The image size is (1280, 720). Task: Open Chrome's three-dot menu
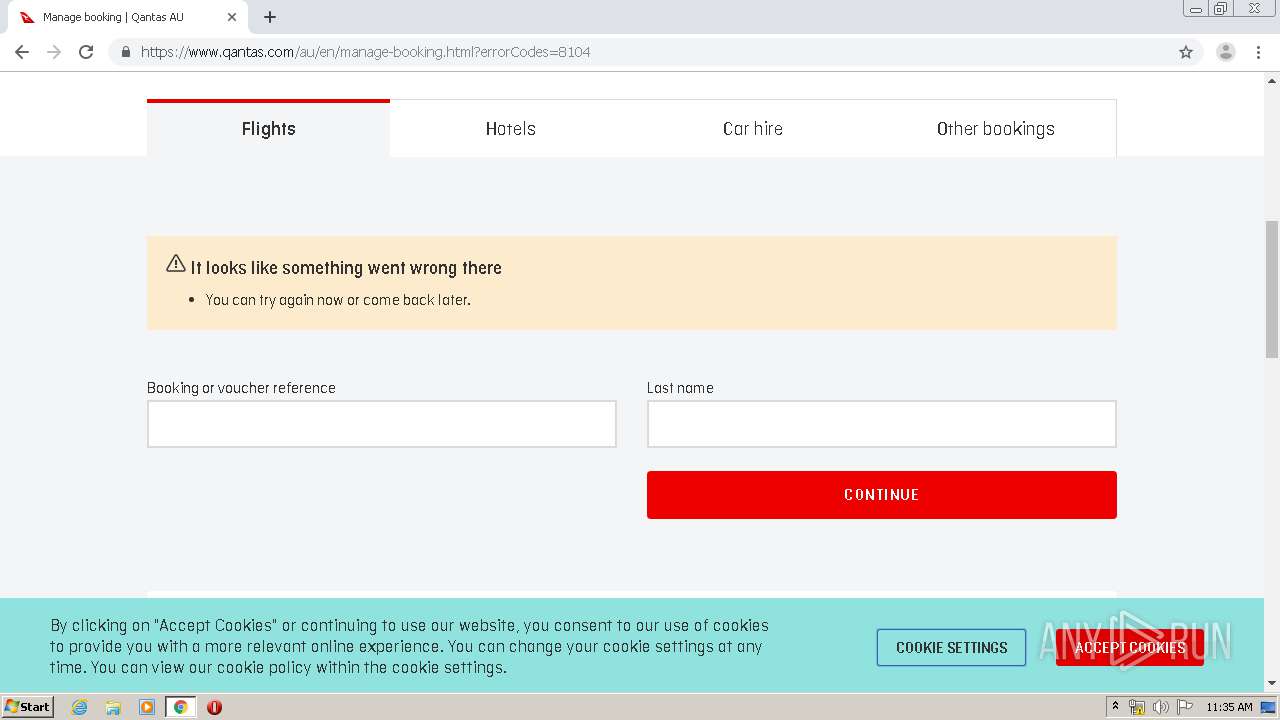click(1258, 52)
